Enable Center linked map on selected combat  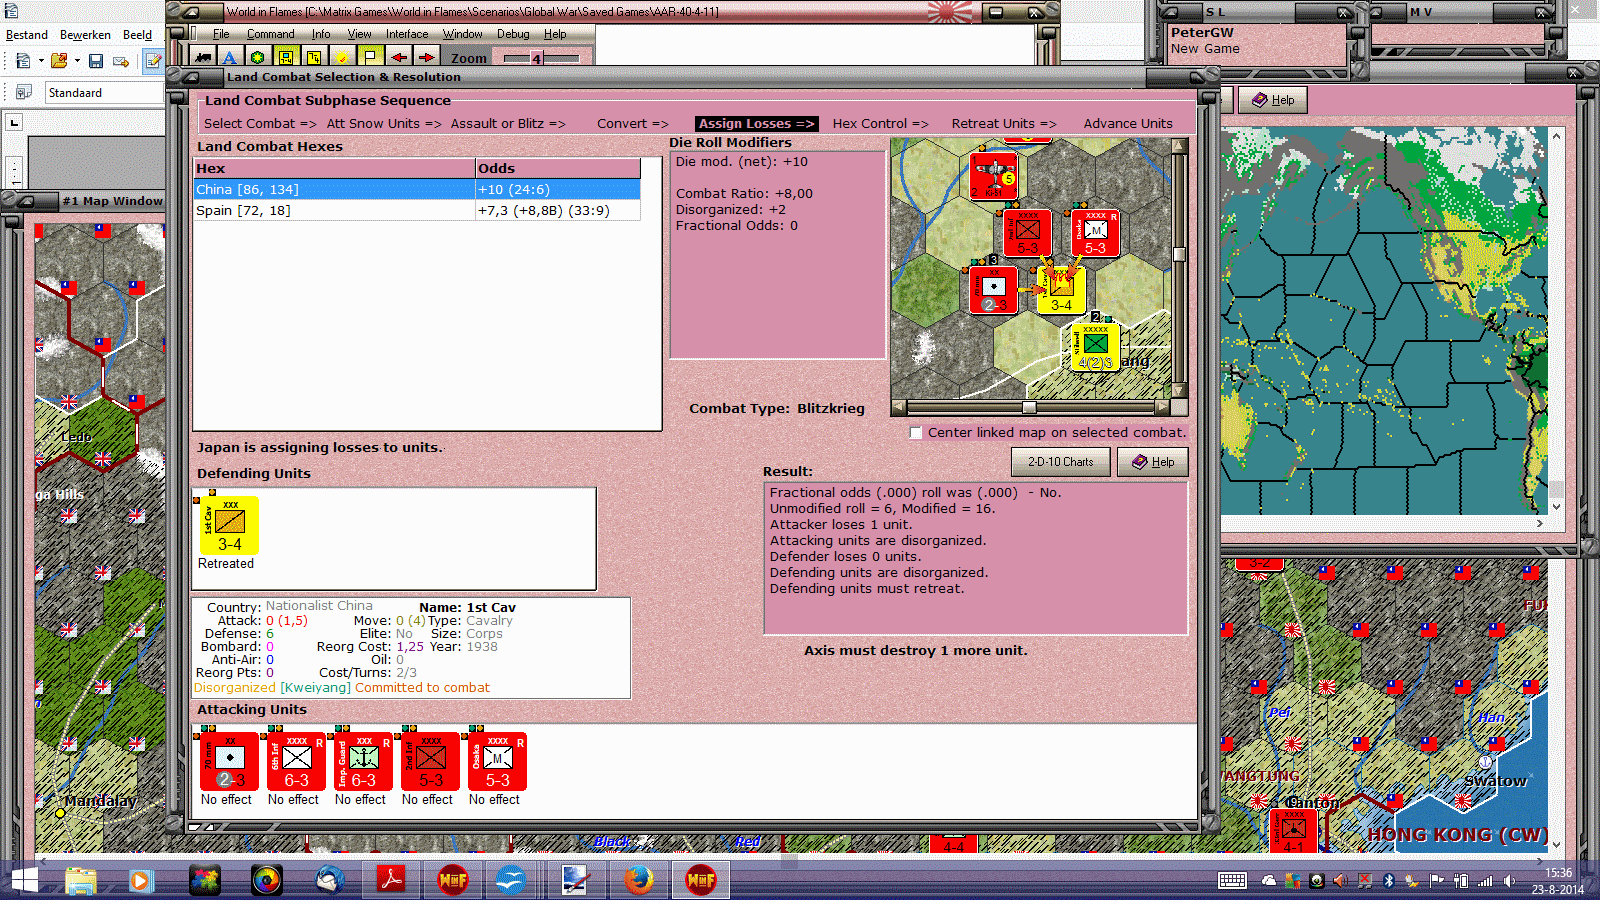click(916, 433)
